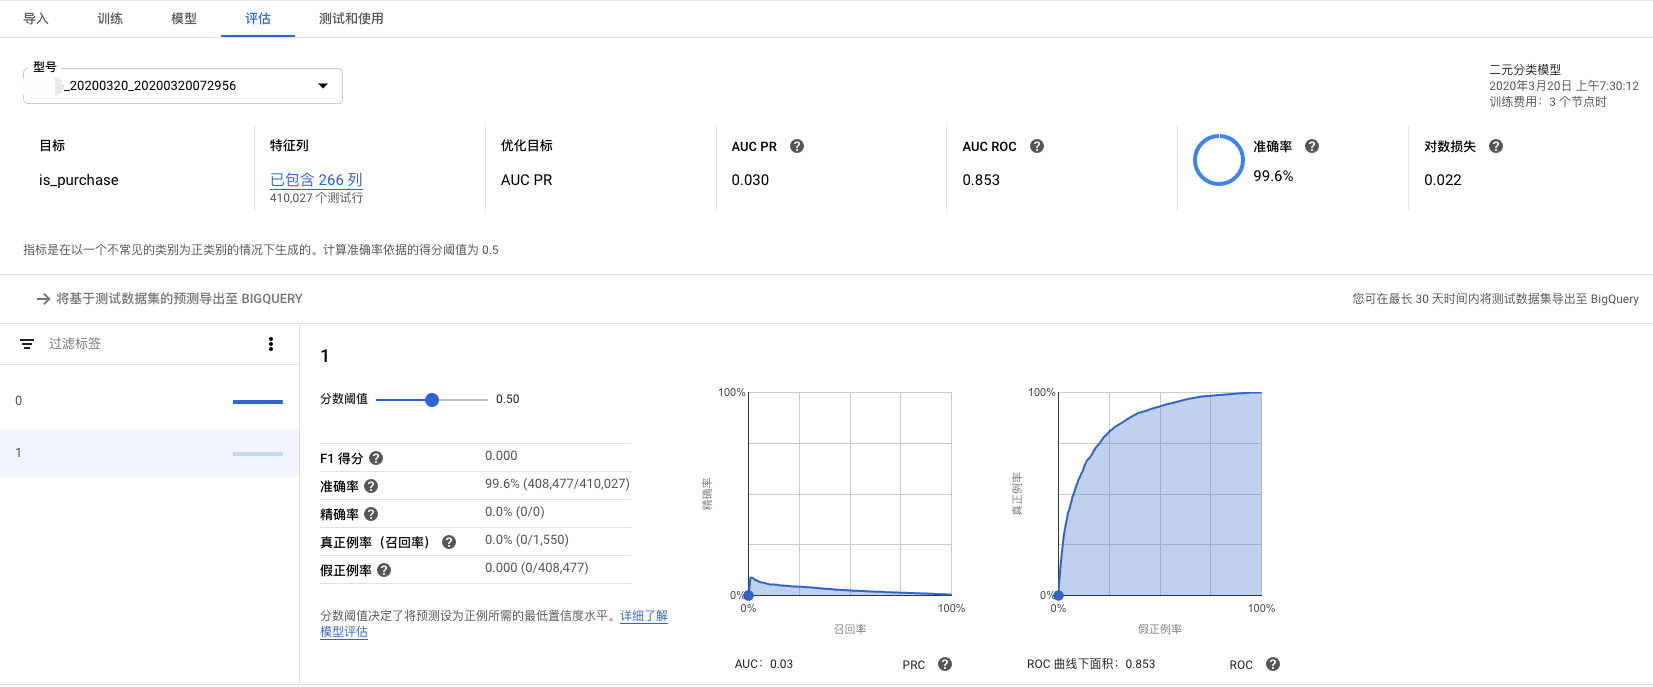The height and width of the screenshot is (687, 1653).
Task: Click the help icon beside 假正例率
Action: [384, 570]
